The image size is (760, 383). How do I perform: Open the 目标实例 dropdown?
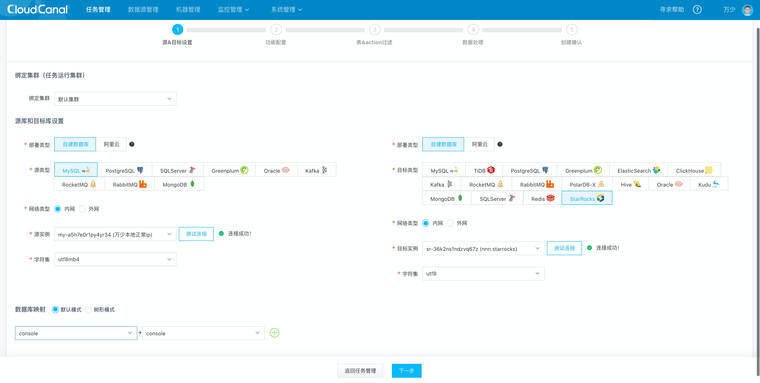coord(483,248)
